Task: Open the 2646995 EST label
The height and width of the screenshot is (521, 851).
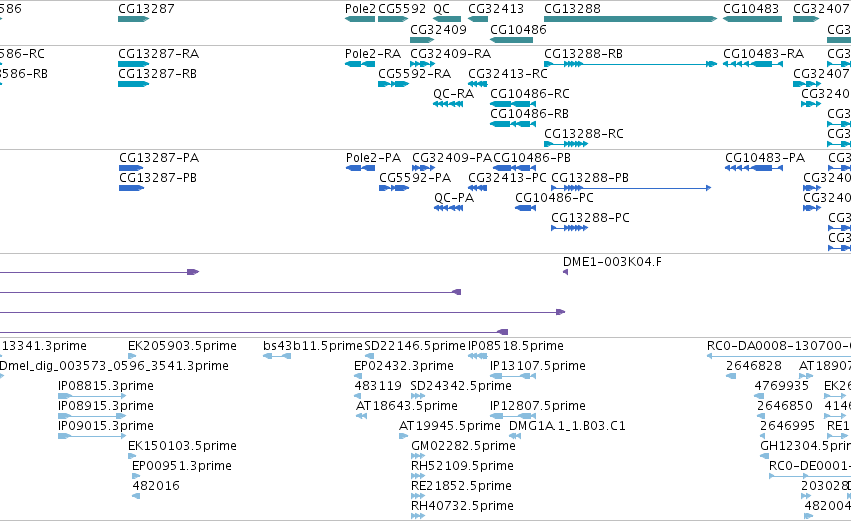Action: click(x=786, y=427)
